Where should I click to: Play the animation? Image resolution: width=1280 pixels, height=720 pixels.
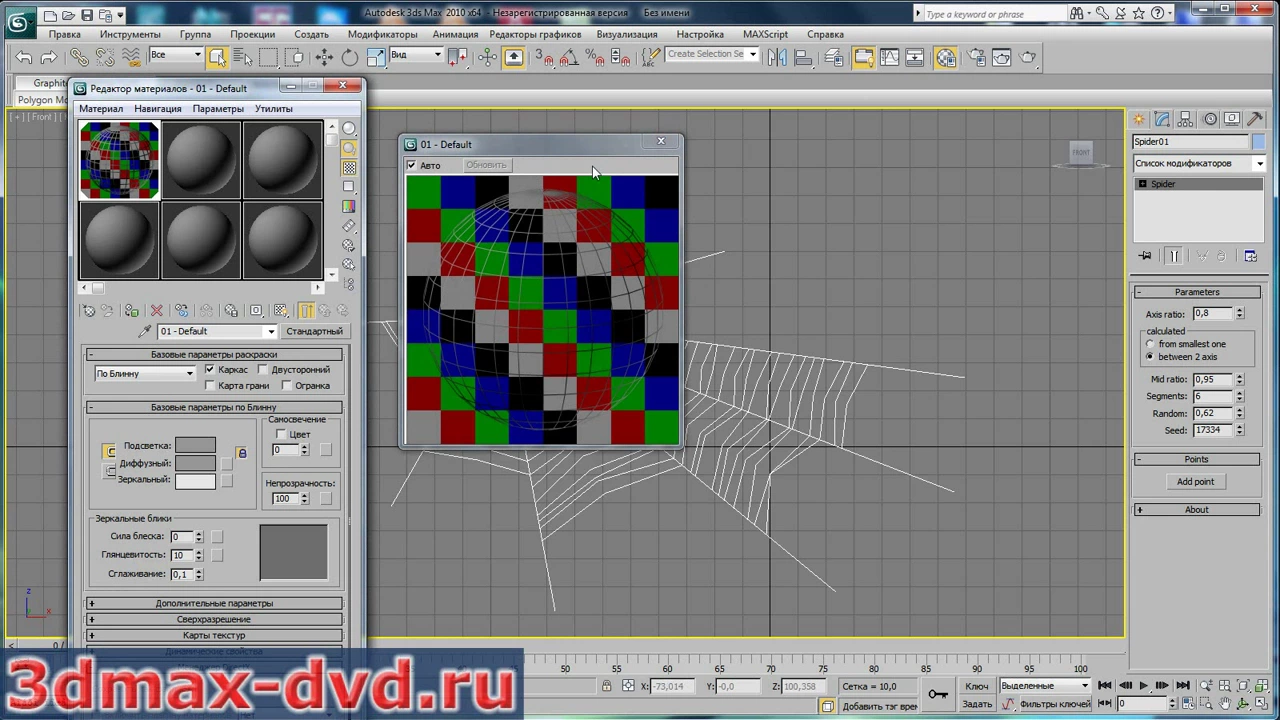[x=1143, y=686]
